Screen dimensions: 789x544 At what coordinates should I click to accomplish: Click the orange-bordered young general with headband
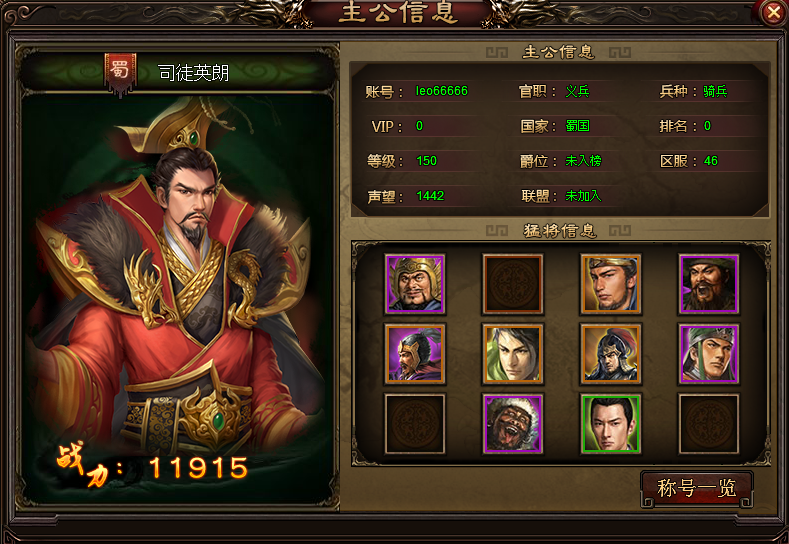click(610, 284)
